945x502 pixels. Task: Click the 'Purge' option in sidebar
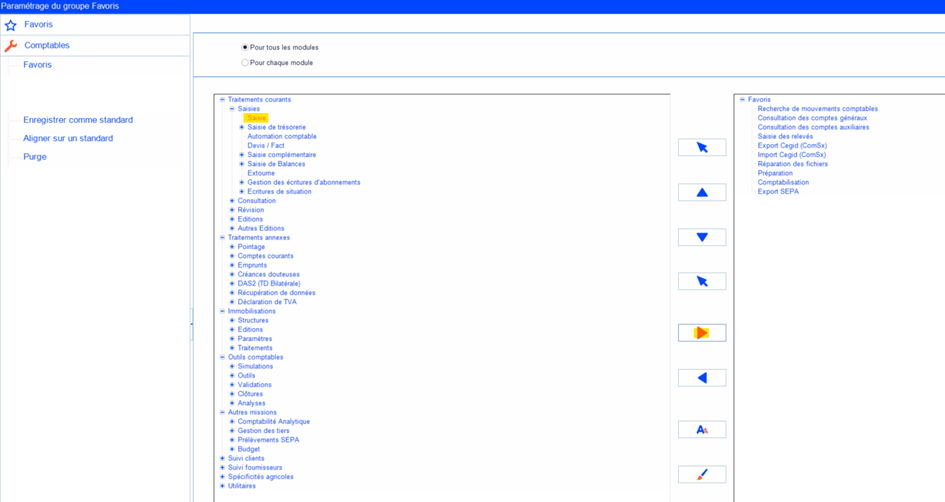coord(35,157)
